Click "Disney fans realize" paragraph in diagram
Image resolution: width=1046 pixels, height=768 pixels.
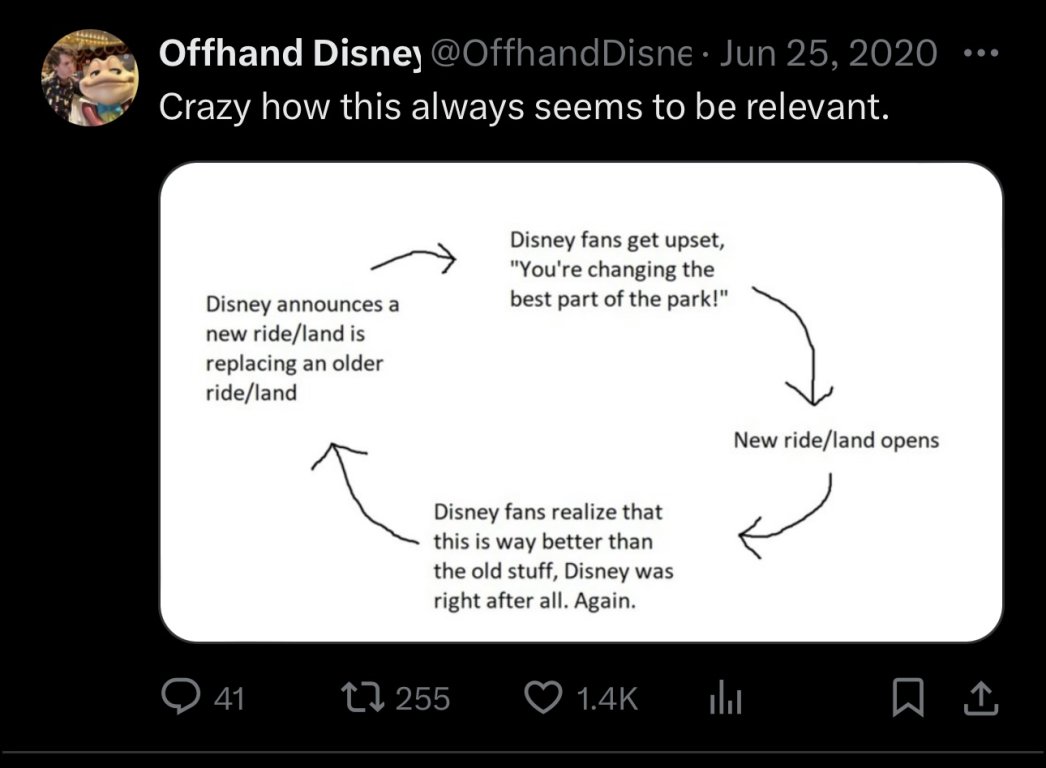point(553,556)
